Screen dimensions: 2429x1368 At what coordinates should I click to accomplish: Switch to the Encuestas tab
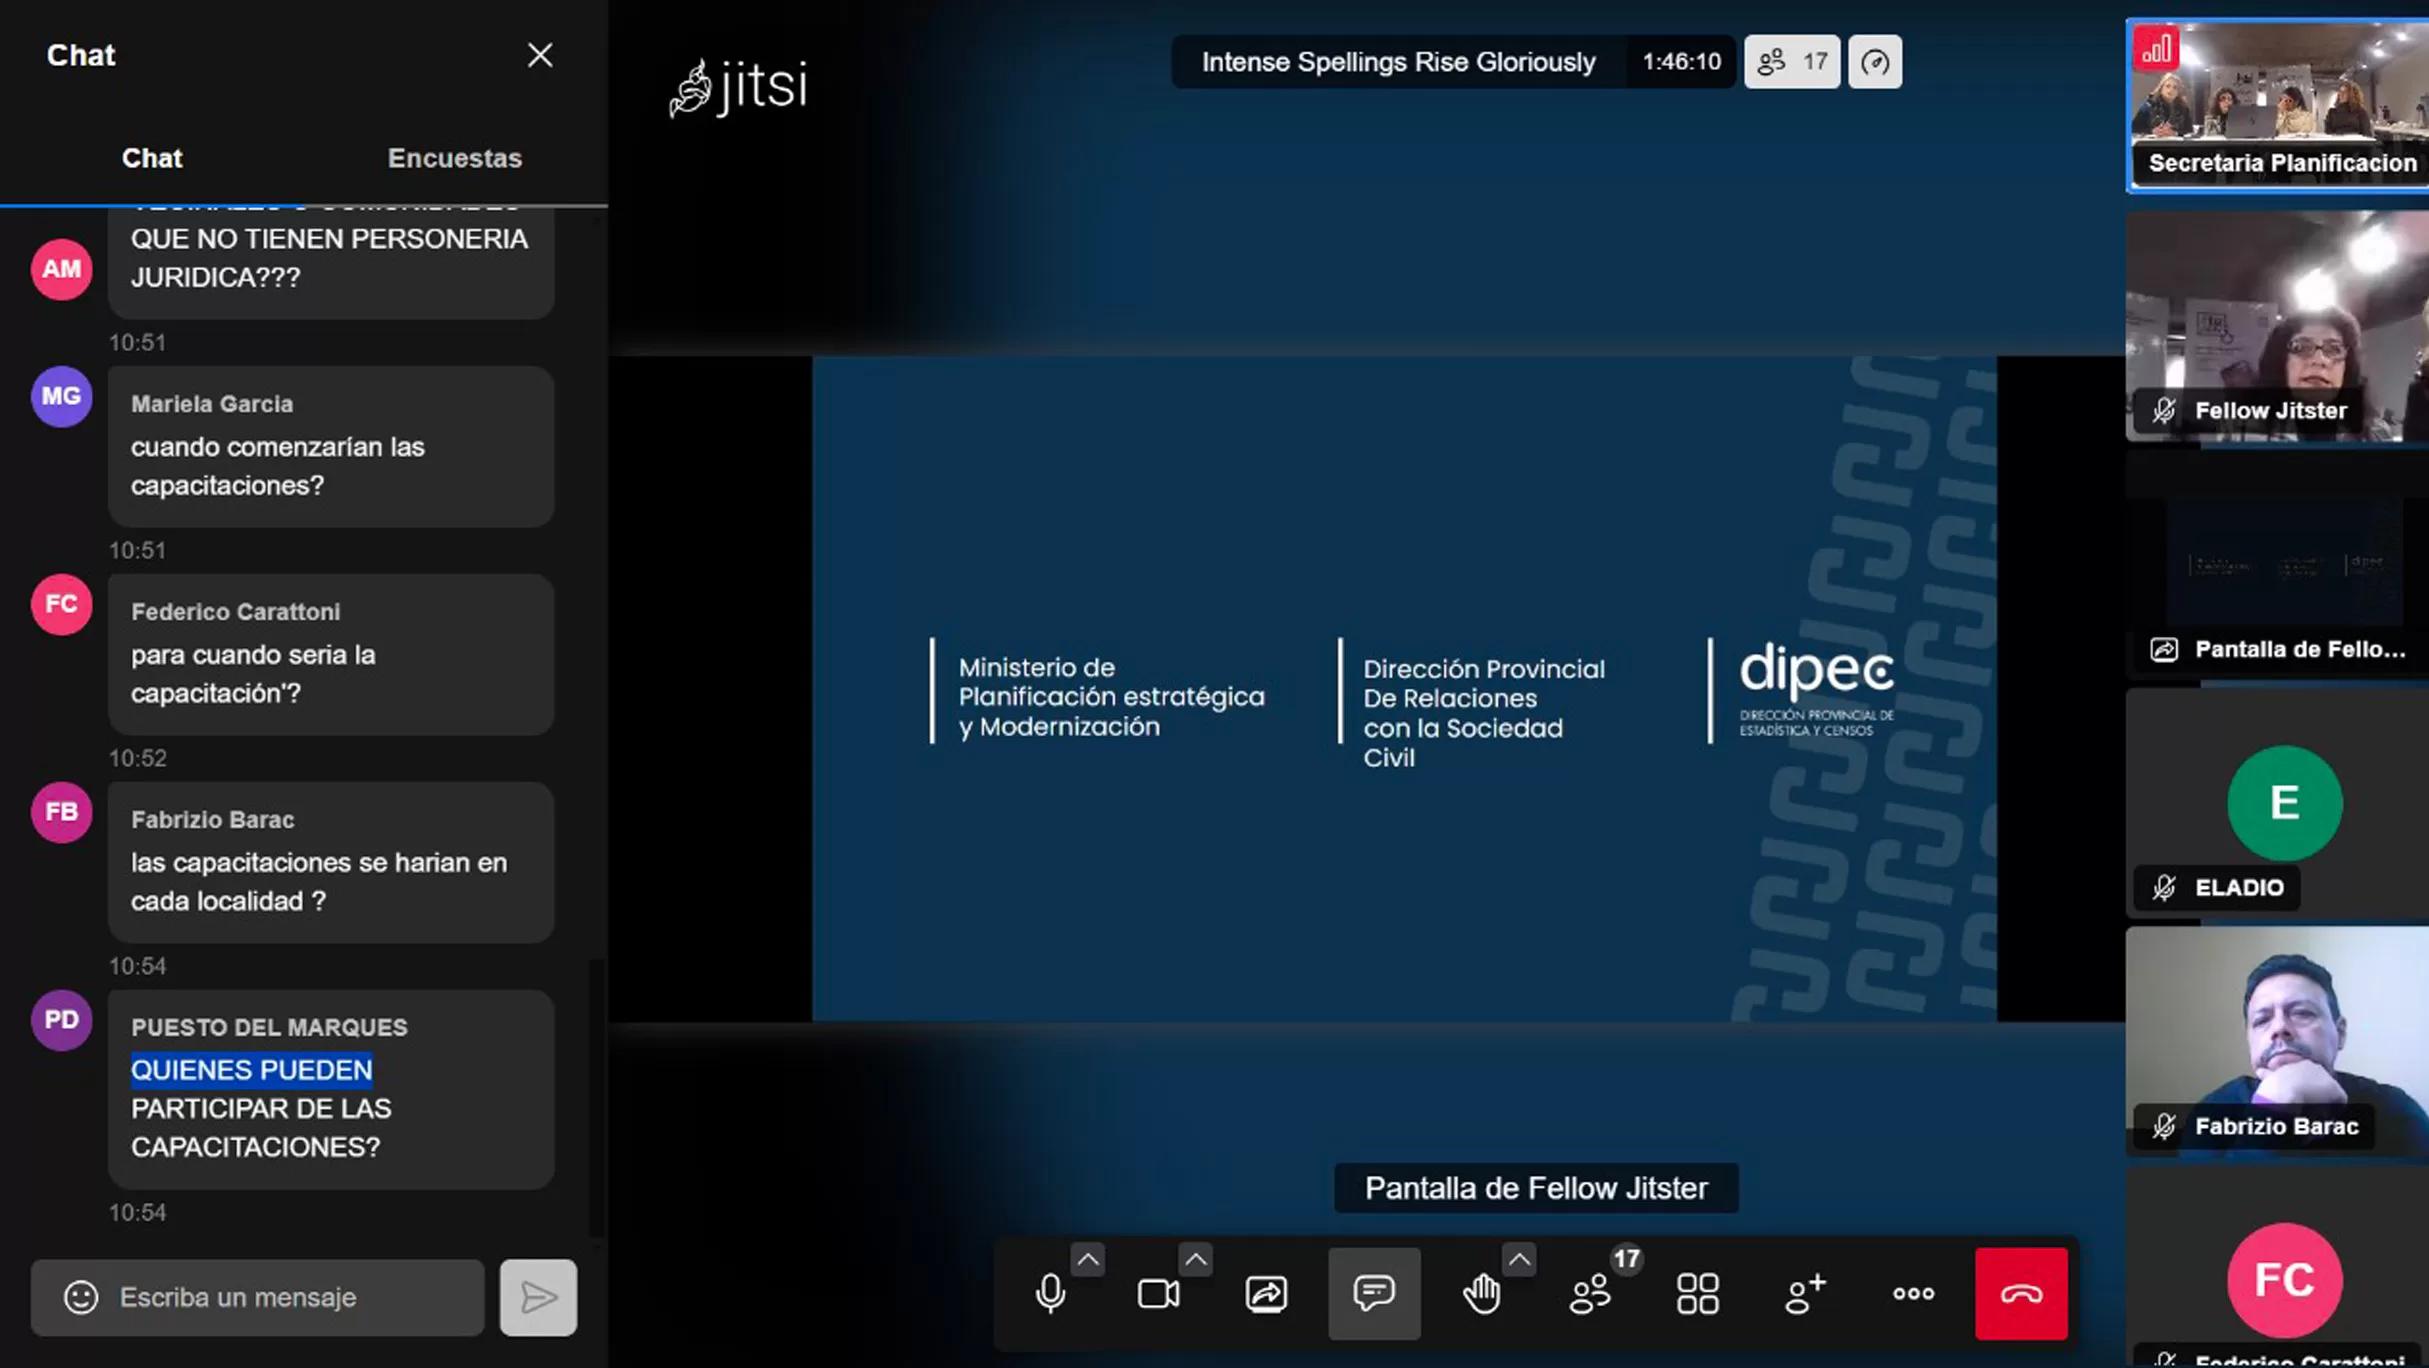click(x=455, y=158)
